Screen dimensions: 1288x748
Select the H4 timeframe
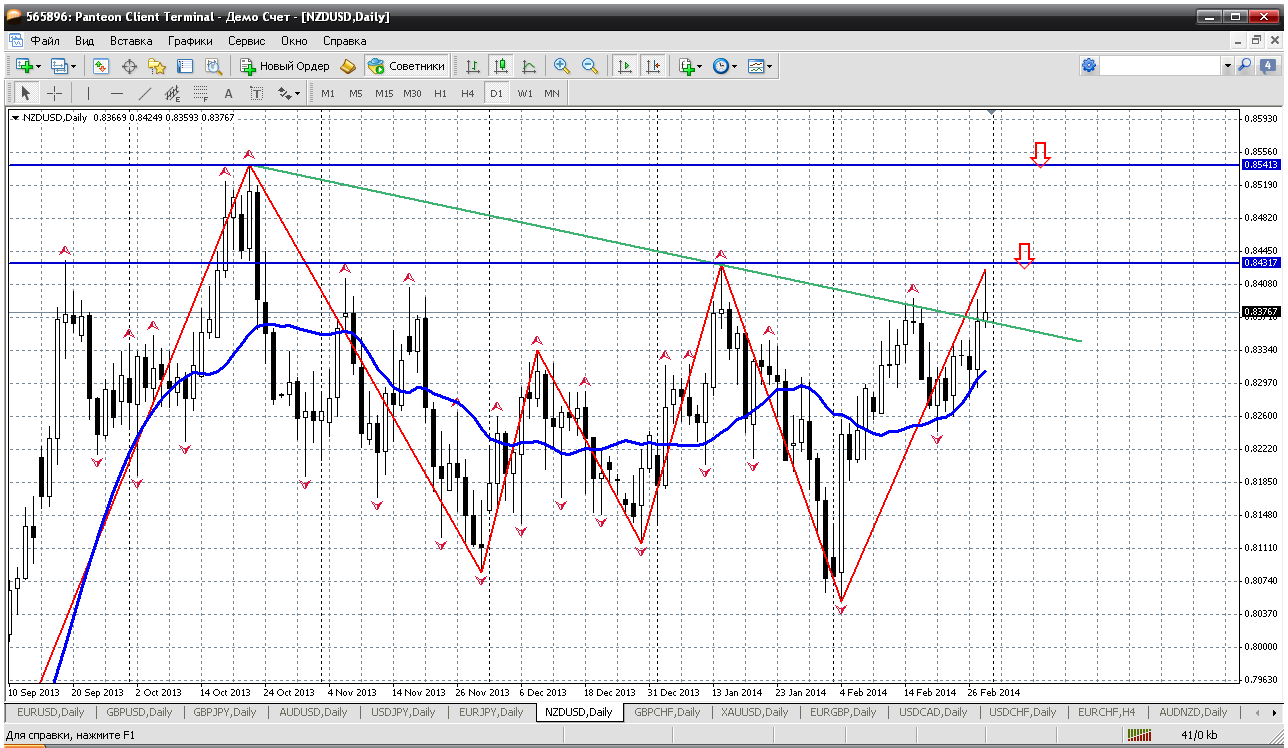[467, 93]
